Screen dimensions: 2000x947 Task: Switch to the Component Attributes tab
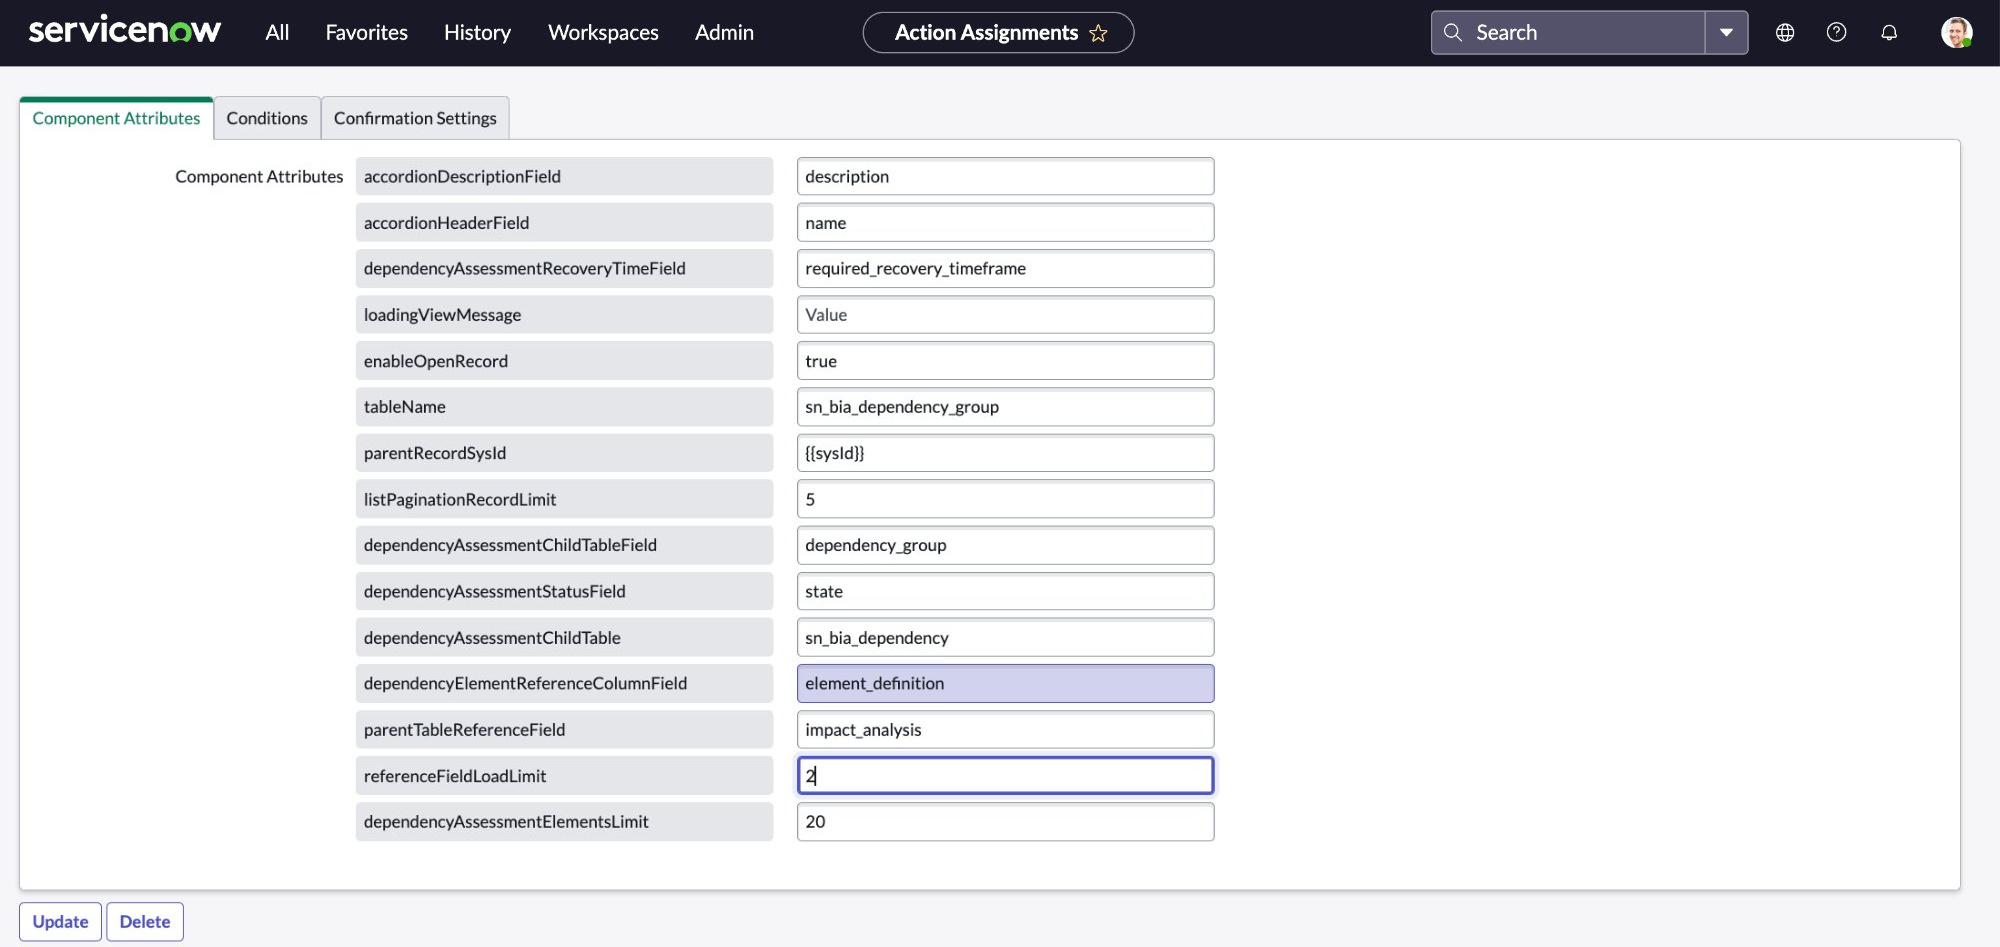coord(116,118)
